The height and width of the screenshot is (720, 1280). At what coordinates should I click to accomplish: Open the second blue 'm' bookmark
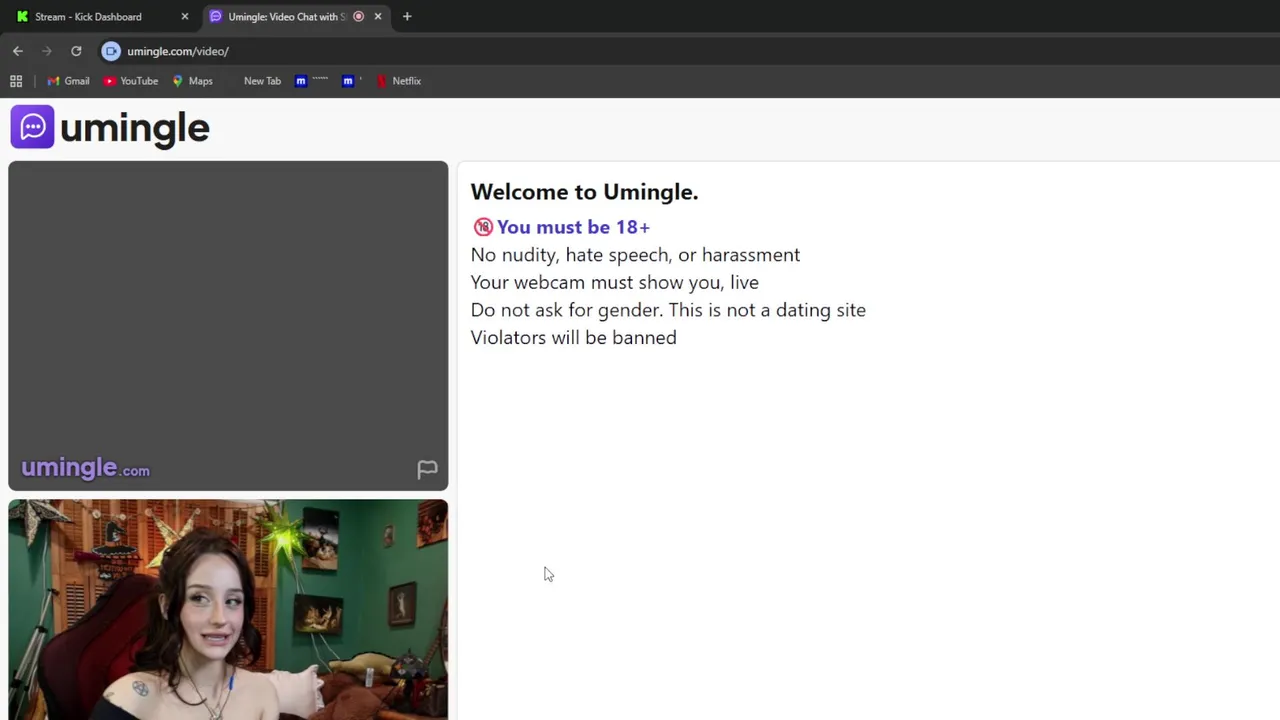tap(351, 81)
